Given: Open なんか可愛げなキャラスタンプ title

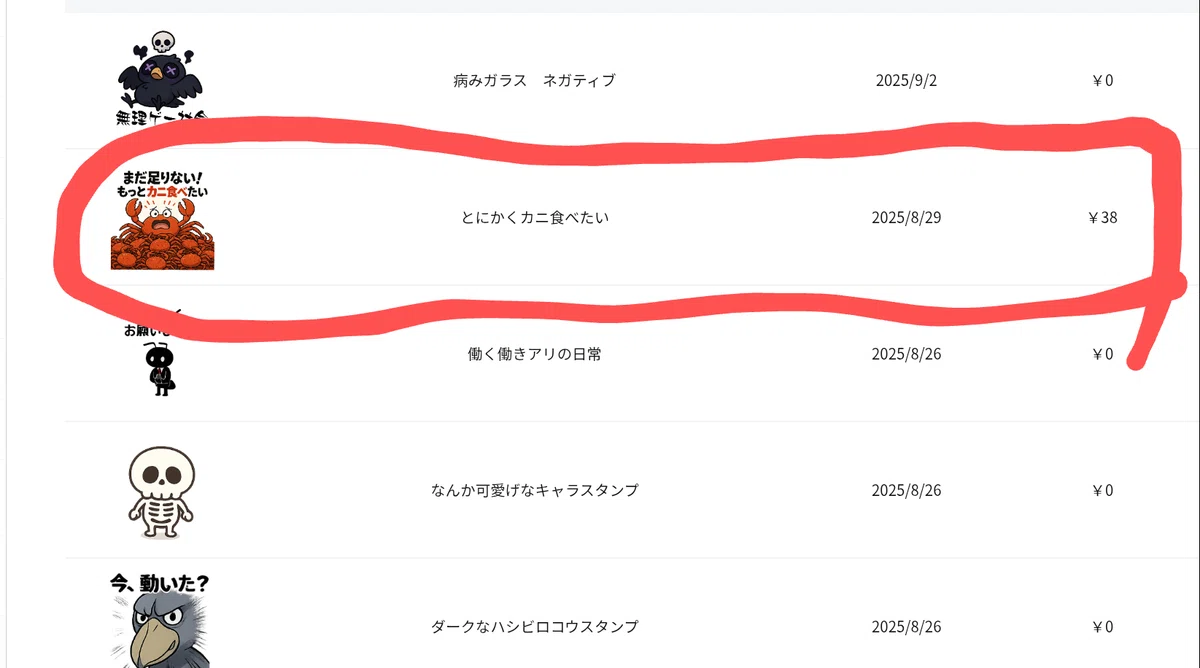Looking at the screenshot, I should (534, 490).
